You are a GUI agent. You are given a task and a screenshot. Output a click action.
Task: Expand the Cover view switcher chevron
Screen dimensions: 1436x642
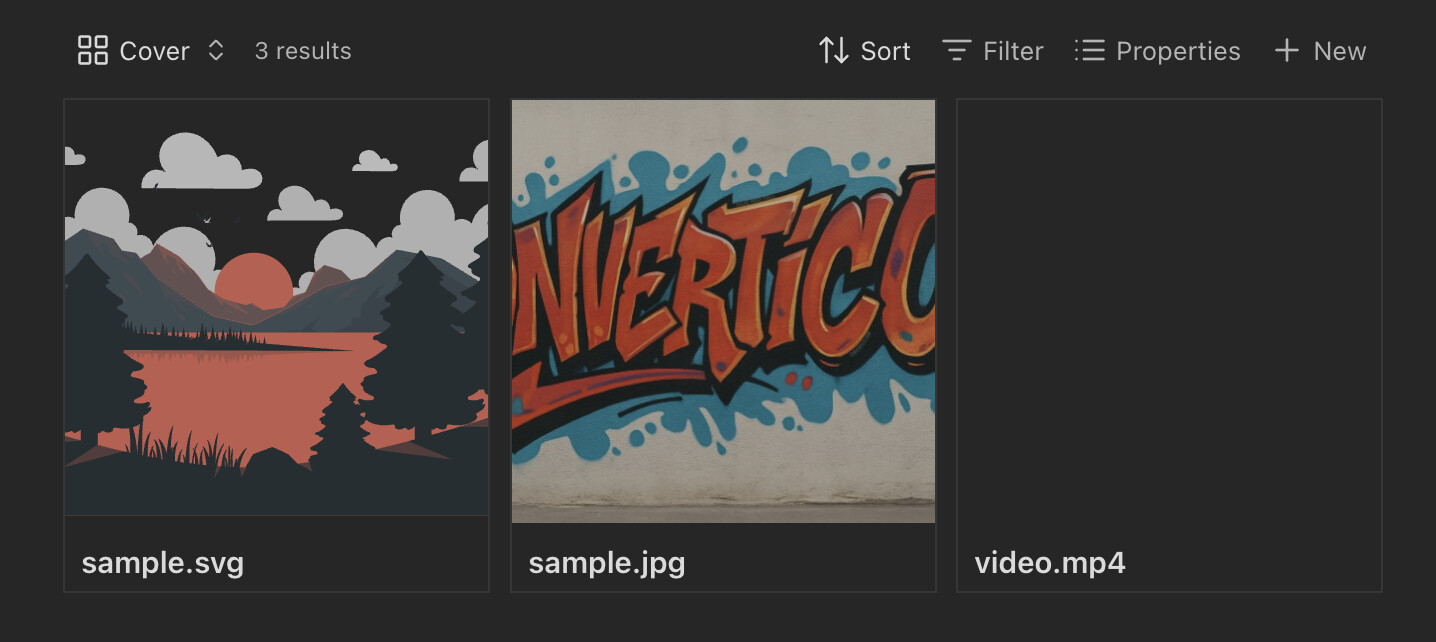click(x=216, y=51)
